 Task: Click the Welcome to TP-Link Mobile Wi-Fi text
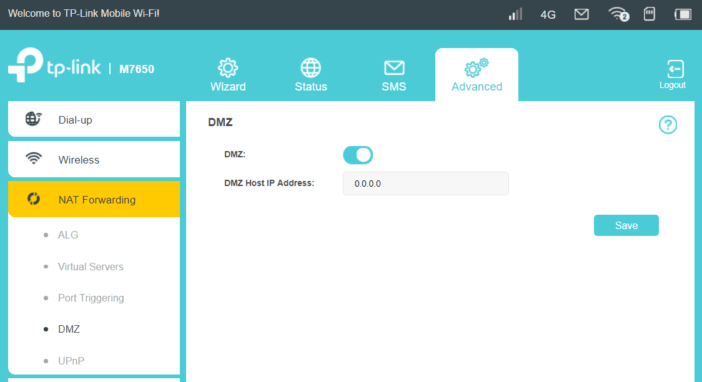pyautogui.click(x=84, y=13)
